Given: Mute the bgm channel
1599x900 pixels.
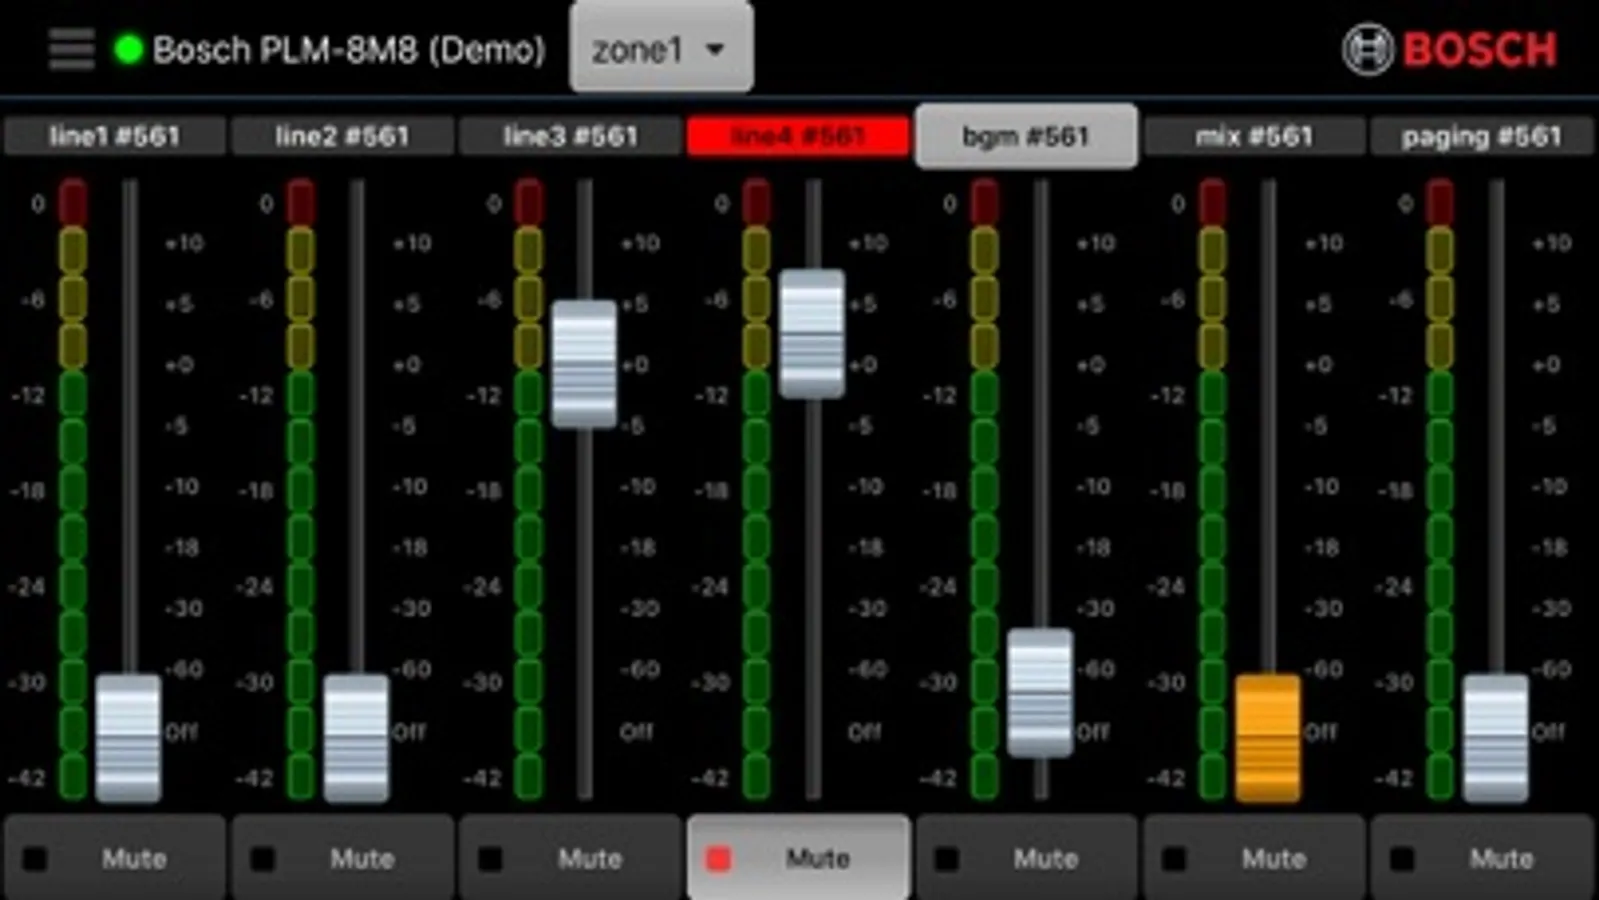Looking at the screenshot, I should pyautogui.click(x=1026, y=858).
